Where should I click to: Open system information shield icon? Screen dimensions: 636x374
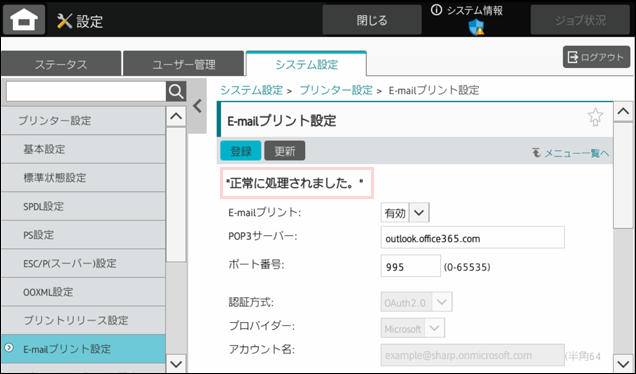click(476, 28)
